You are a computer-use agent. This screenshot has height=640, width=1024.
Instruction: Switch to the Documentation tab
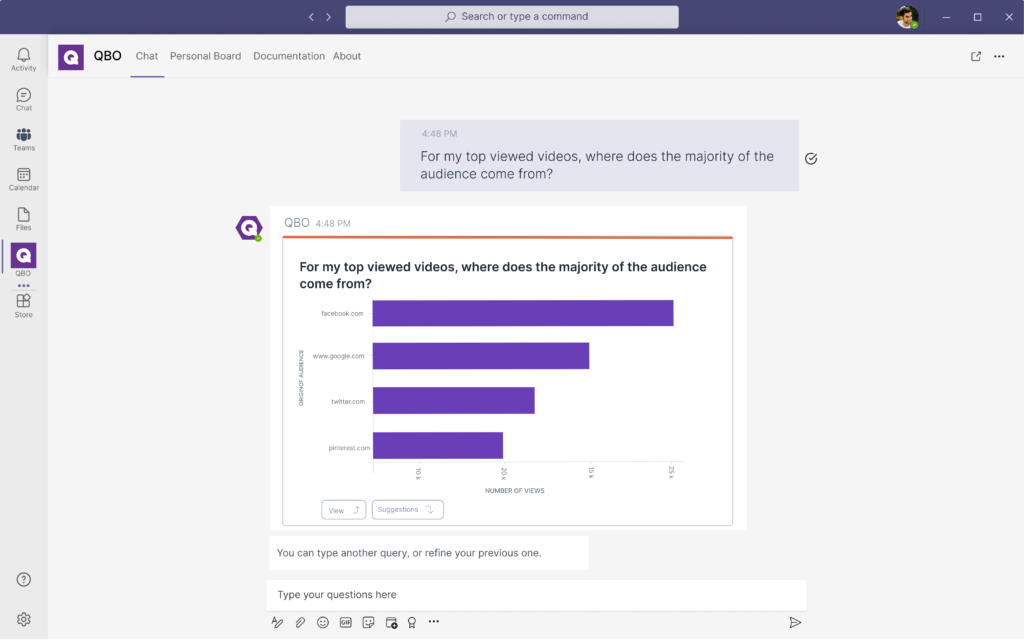pyautogui.click(x=289, y=56)
